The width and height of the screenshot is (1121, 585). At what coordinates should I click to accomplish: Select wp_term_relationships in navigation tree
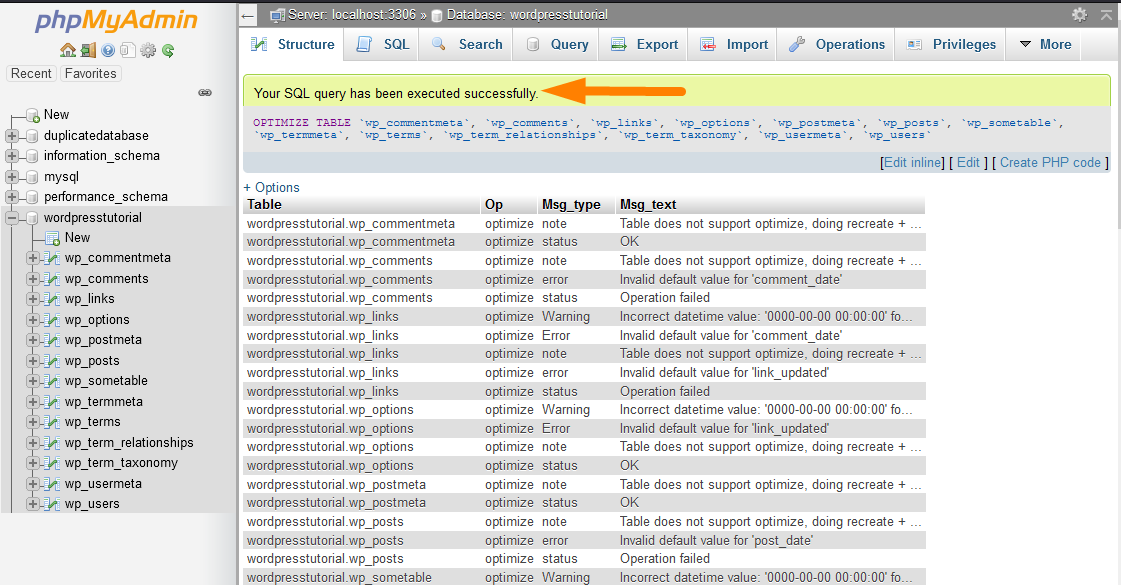tap(129, 443)
